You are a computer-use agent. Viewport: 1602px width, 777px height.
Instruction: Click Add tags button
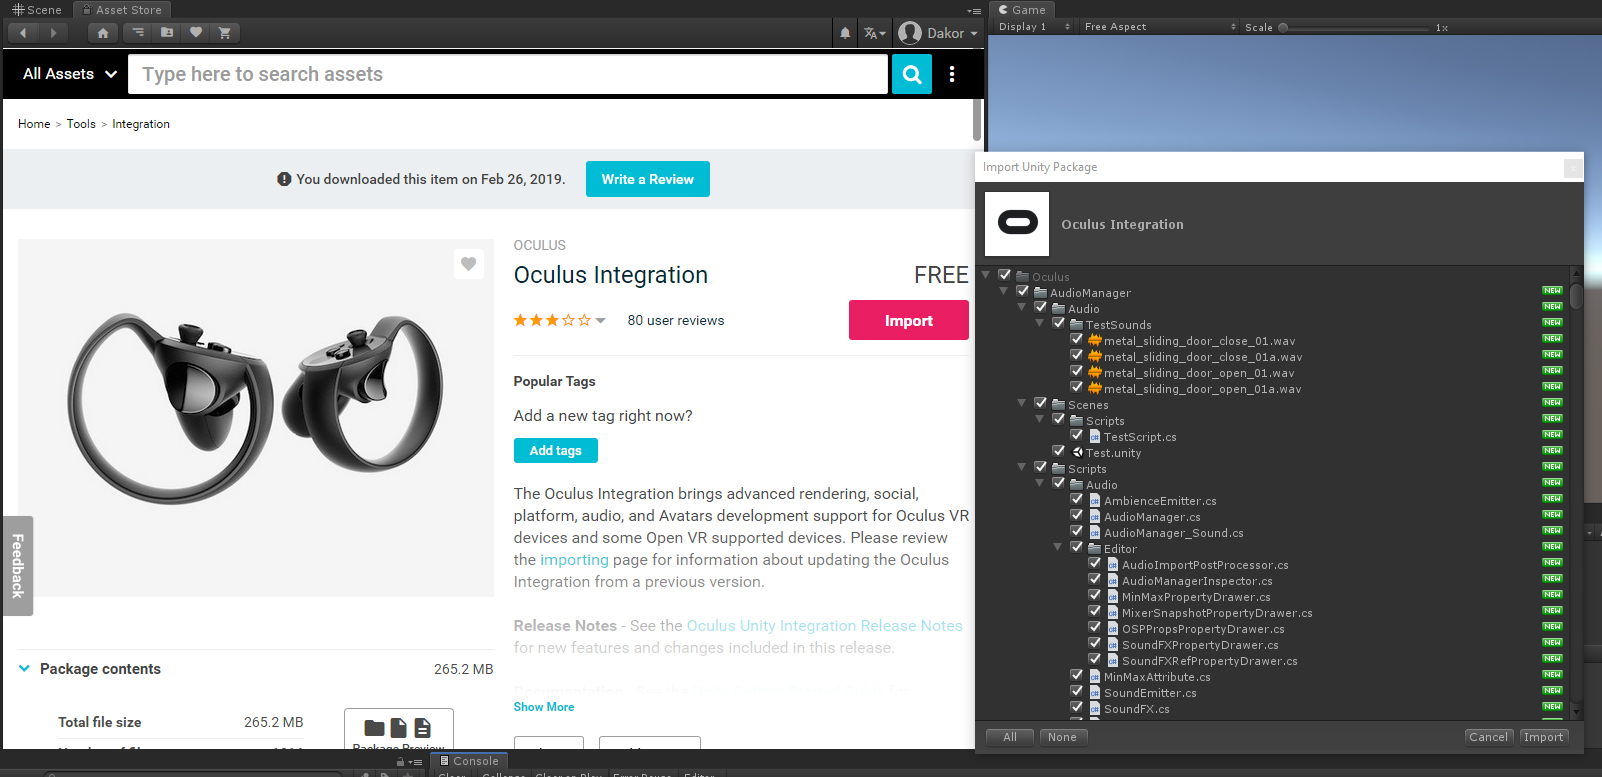(x=556, y=450)
